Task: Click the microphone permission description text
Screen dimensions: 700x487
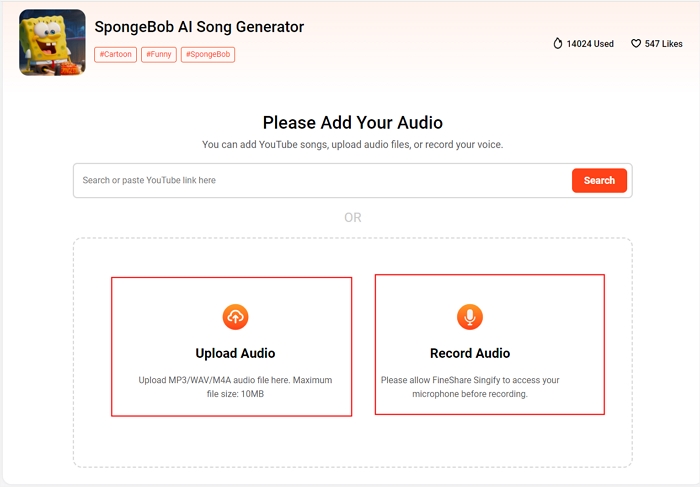Action: click(x=470, y=387)
